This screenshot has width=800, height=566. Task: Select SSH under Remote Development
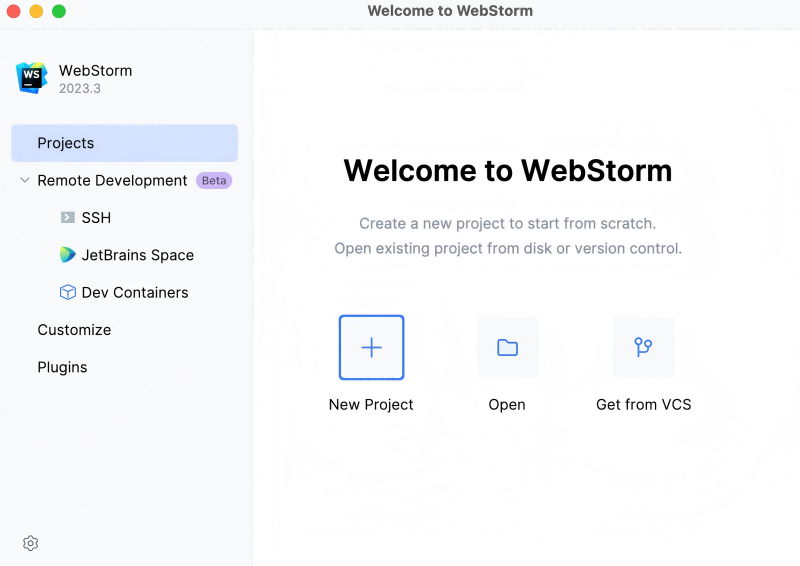point(96,218)
